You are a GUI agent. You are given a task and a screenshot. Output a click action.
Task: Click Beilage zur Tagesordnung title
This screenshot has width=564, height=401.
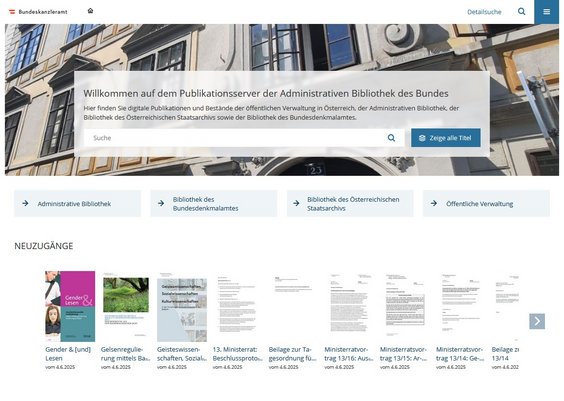pos(292,354)
